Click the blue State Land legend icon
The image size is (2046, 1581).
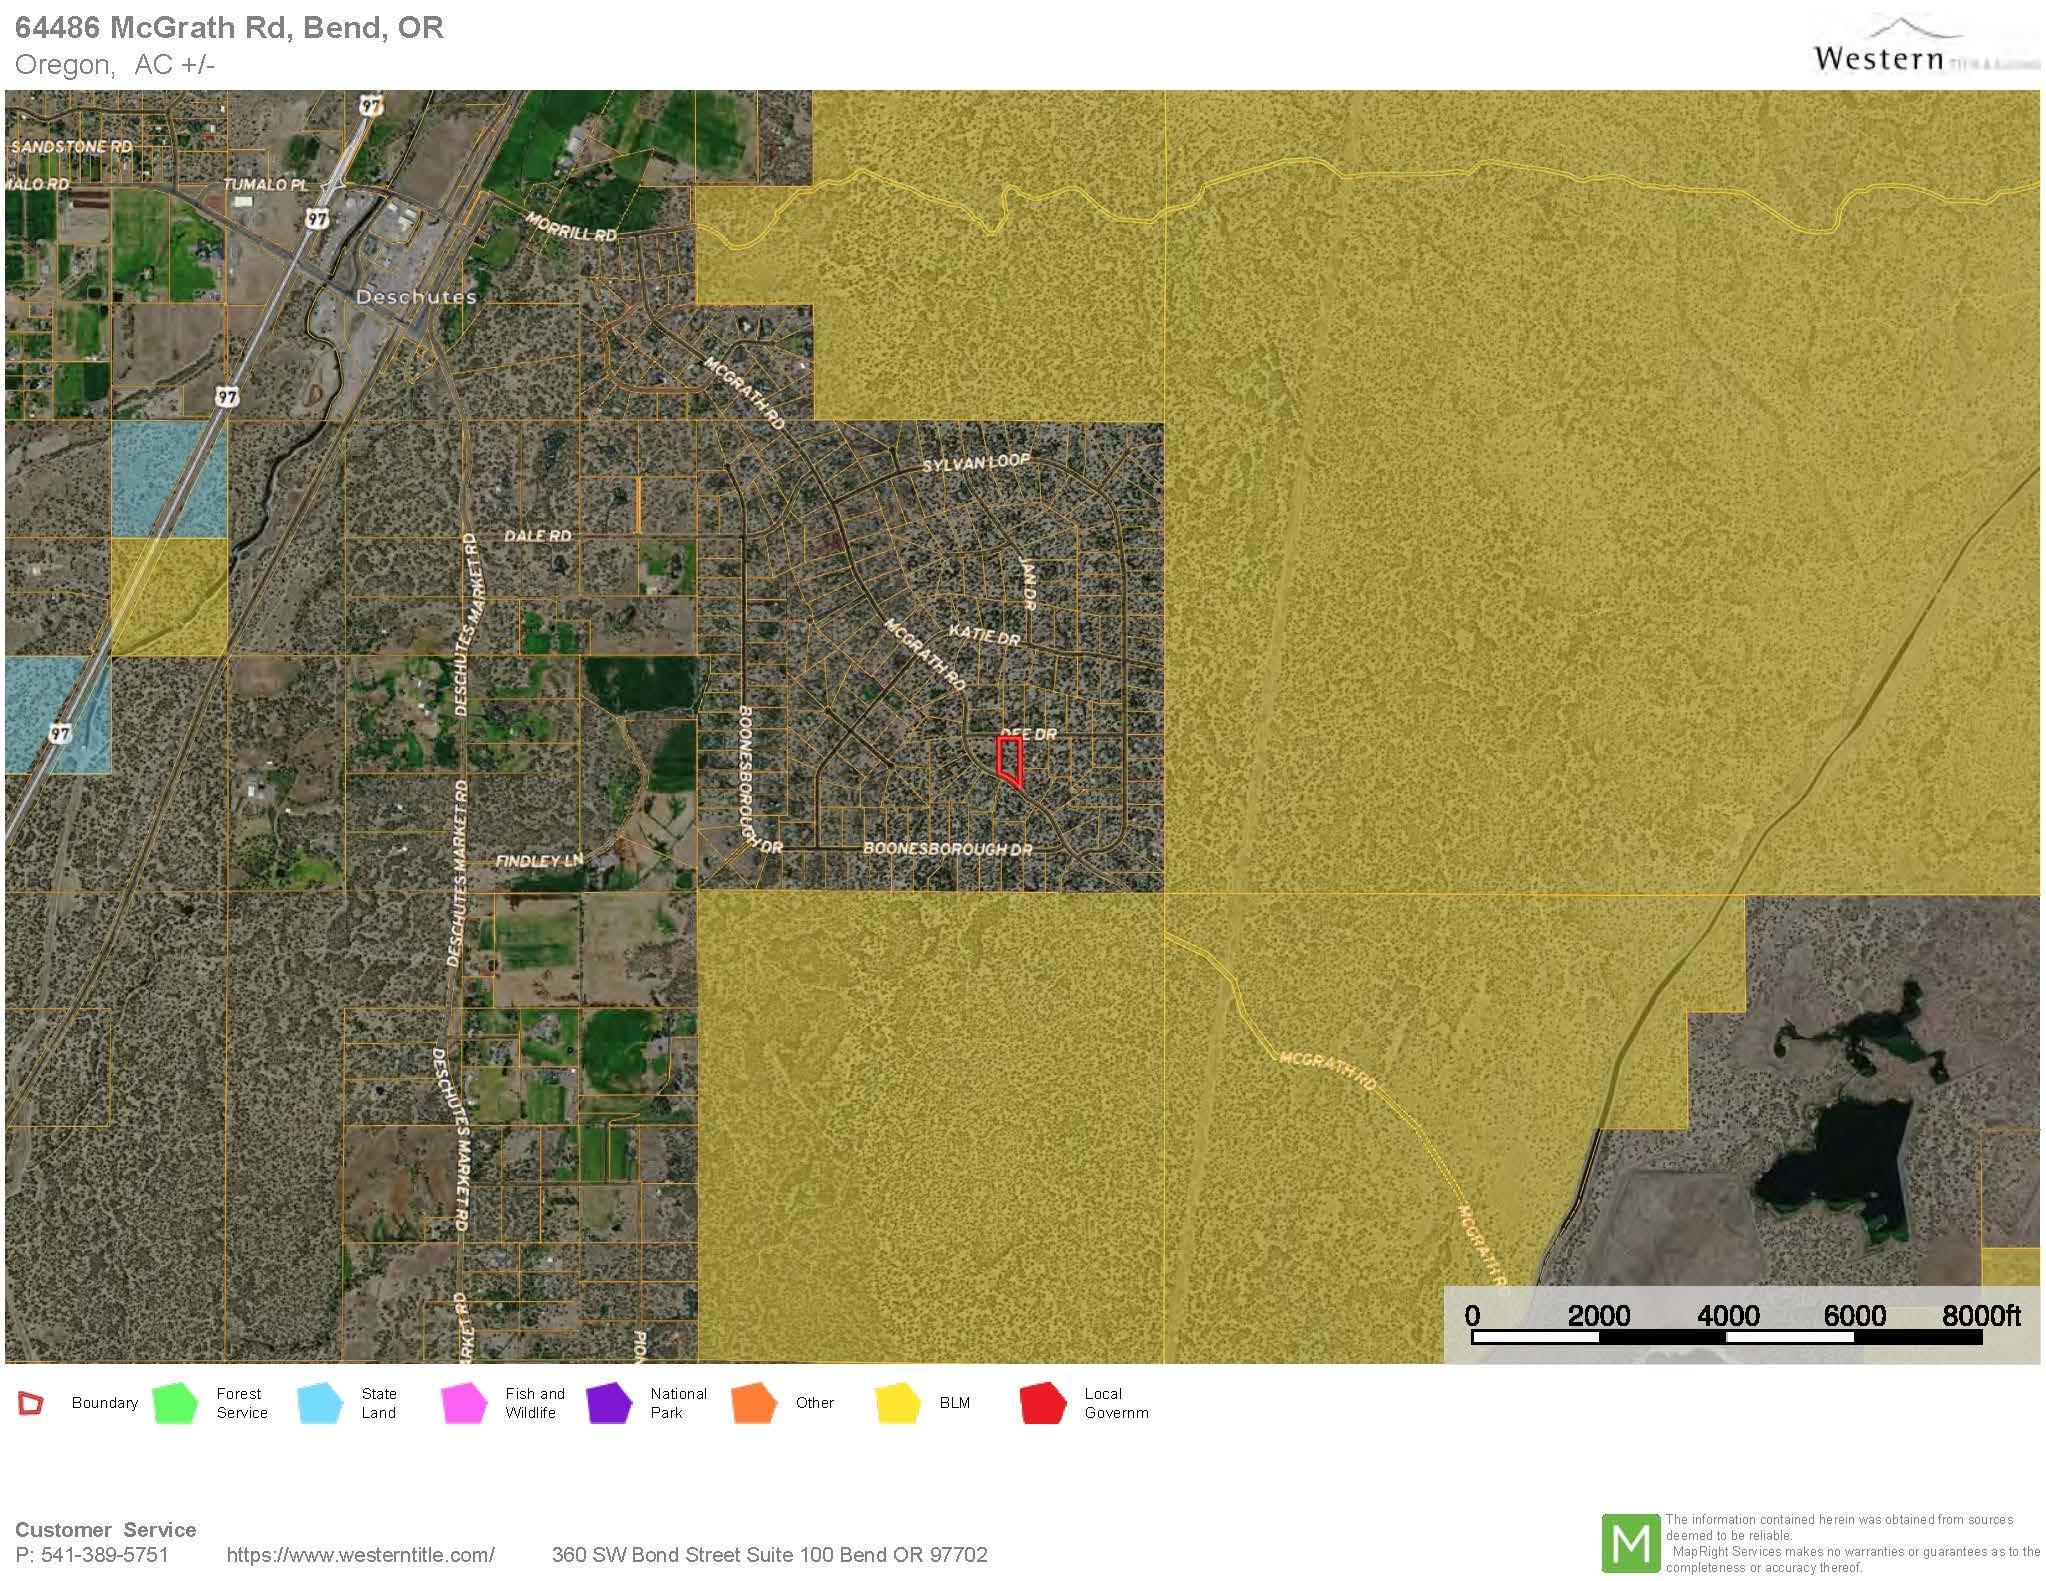pyautogui.click(x=321, y=1403)
